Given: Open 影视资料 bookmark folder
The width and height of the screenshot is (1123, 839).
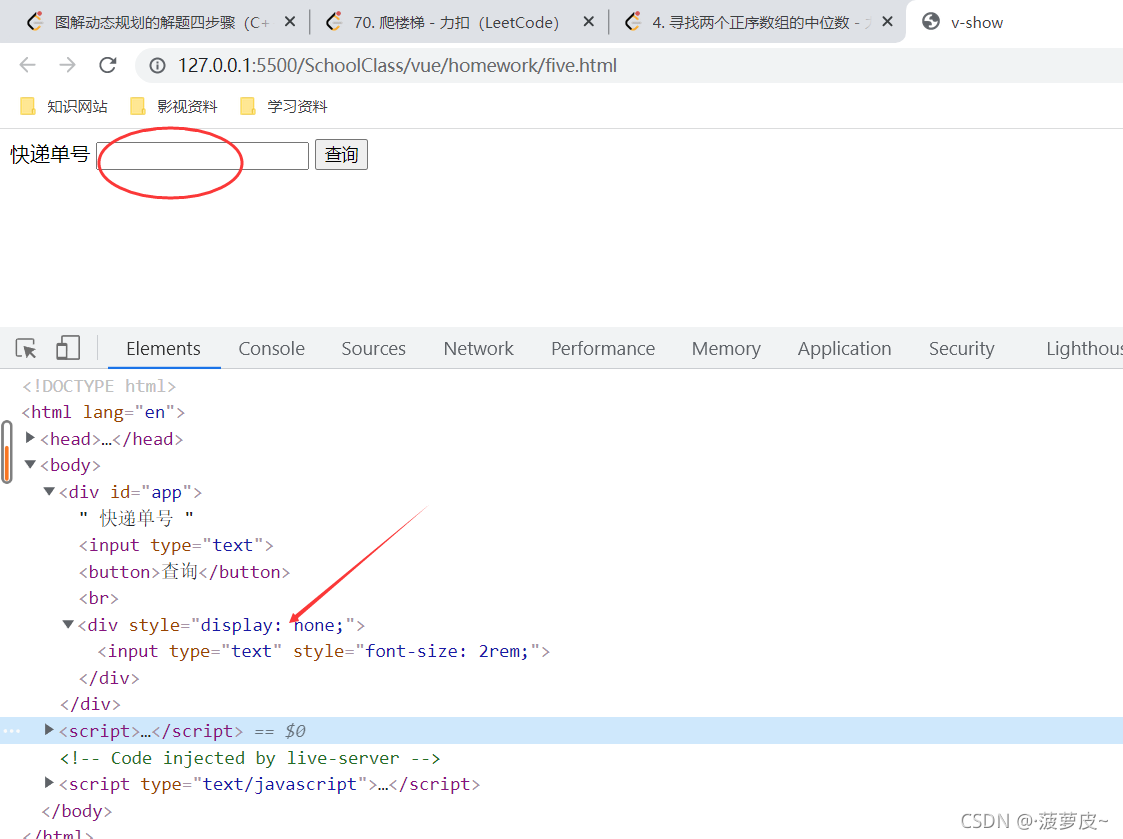Looking at the screenshot, I should point(173,107).
